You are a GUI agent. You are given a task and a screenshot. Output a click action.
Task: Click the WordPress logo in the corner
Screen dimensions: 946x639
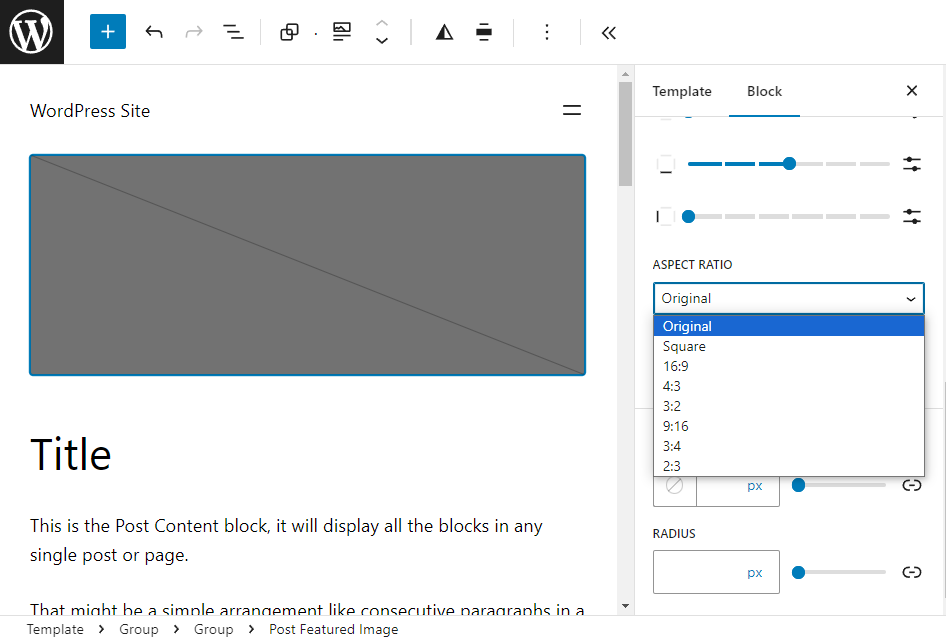point(31,31)
